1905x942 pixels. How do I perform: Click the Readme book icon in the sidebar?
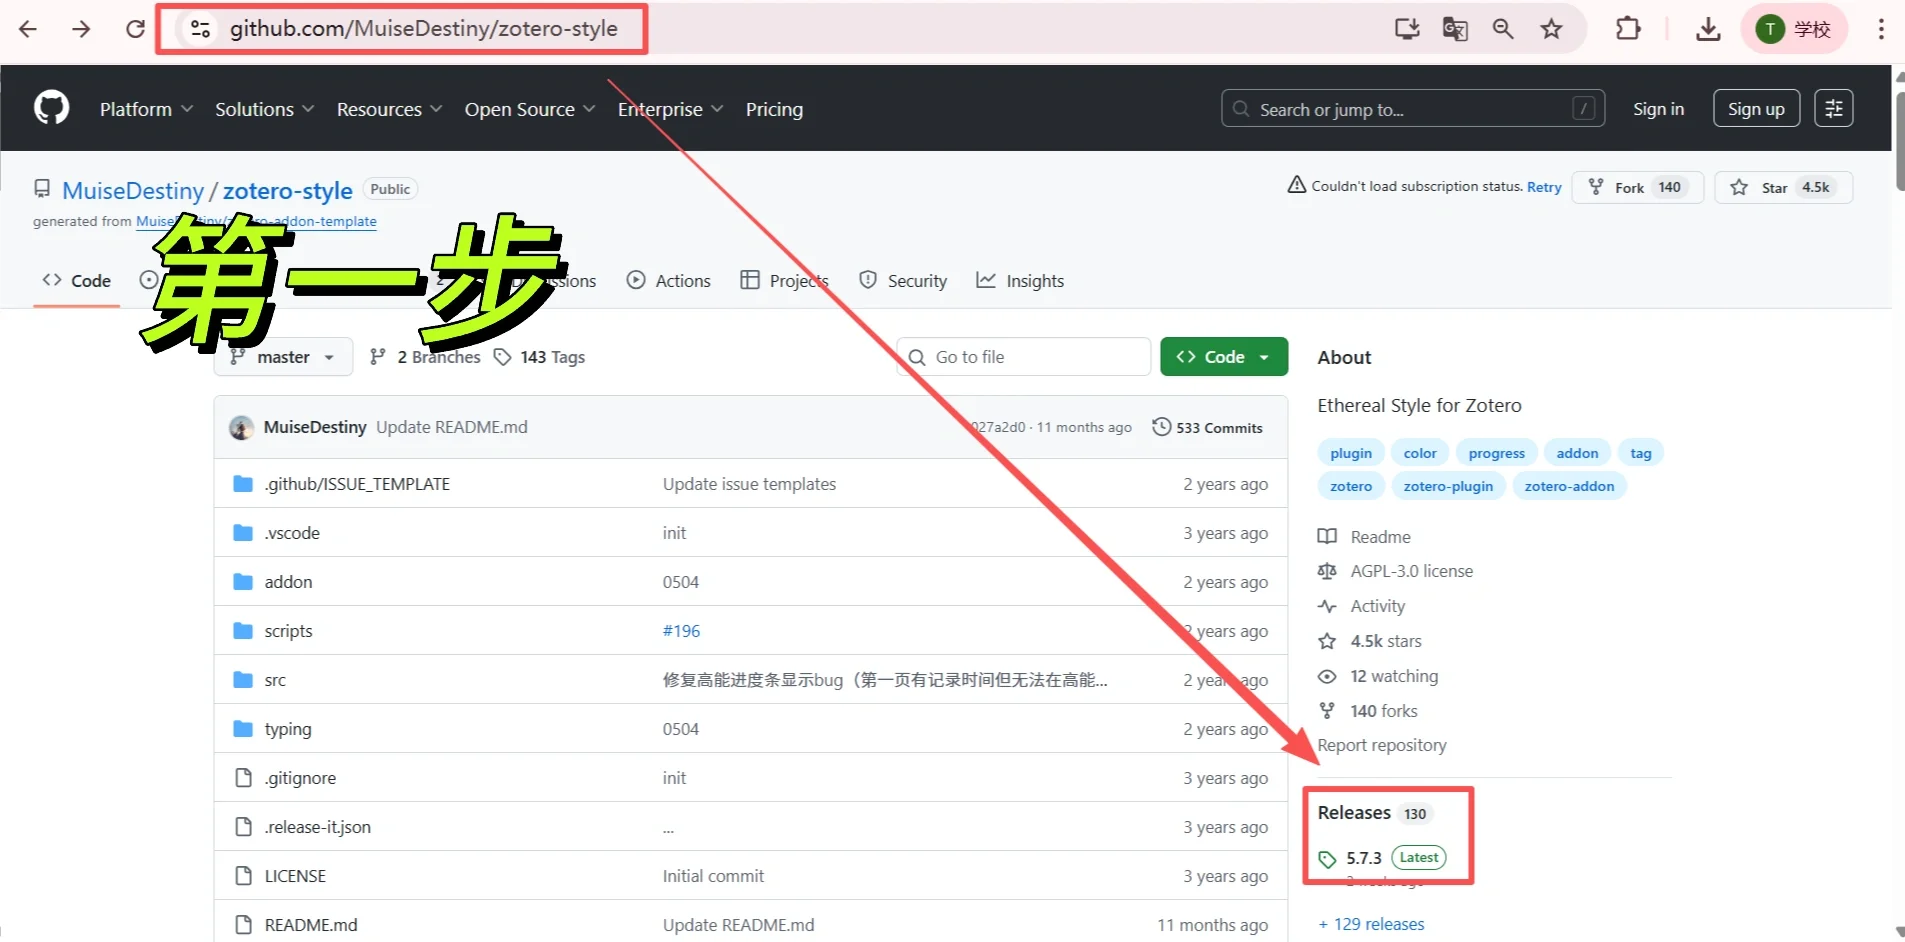point(1327,536)
